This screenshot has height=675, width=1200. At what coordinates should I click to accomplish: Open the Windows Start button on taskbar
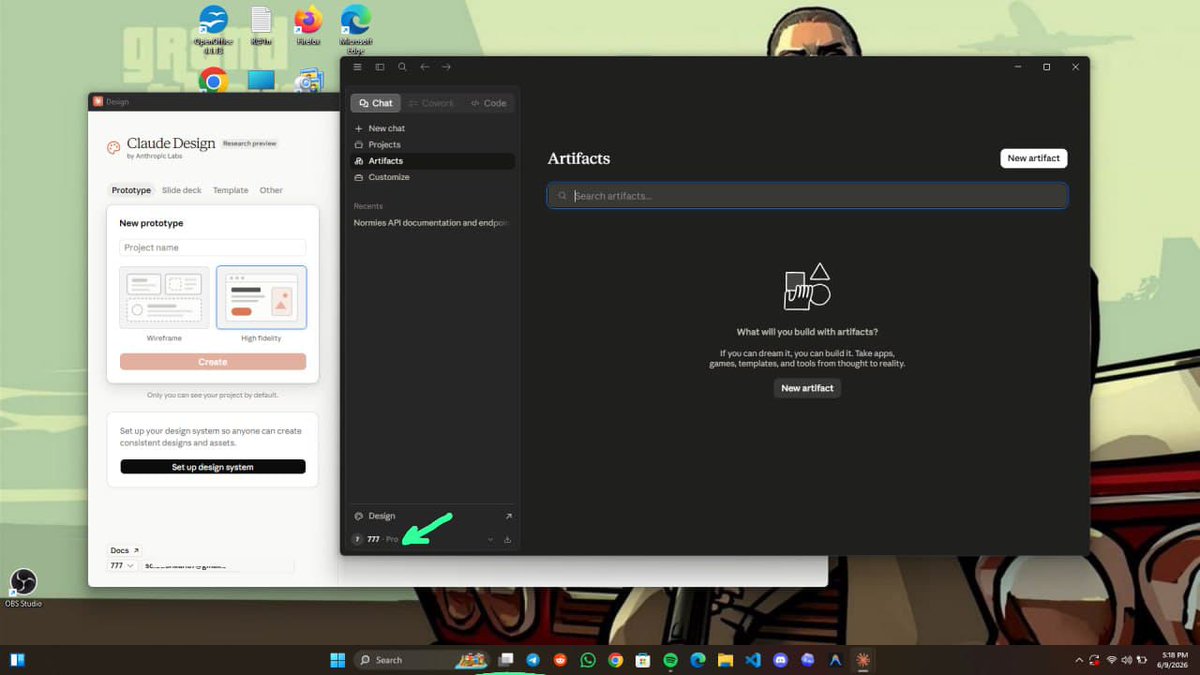click(x=338, y=660)
